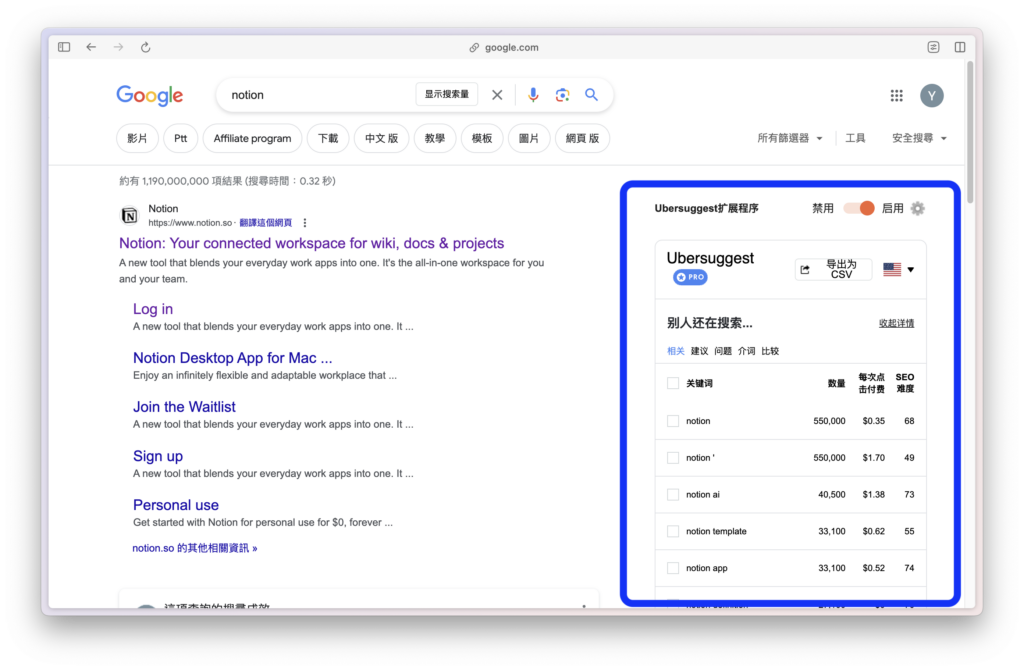This screenshot has height=670, width=1024.
Task: Select the 中文 版 filter chip
Action: (381, 138)
